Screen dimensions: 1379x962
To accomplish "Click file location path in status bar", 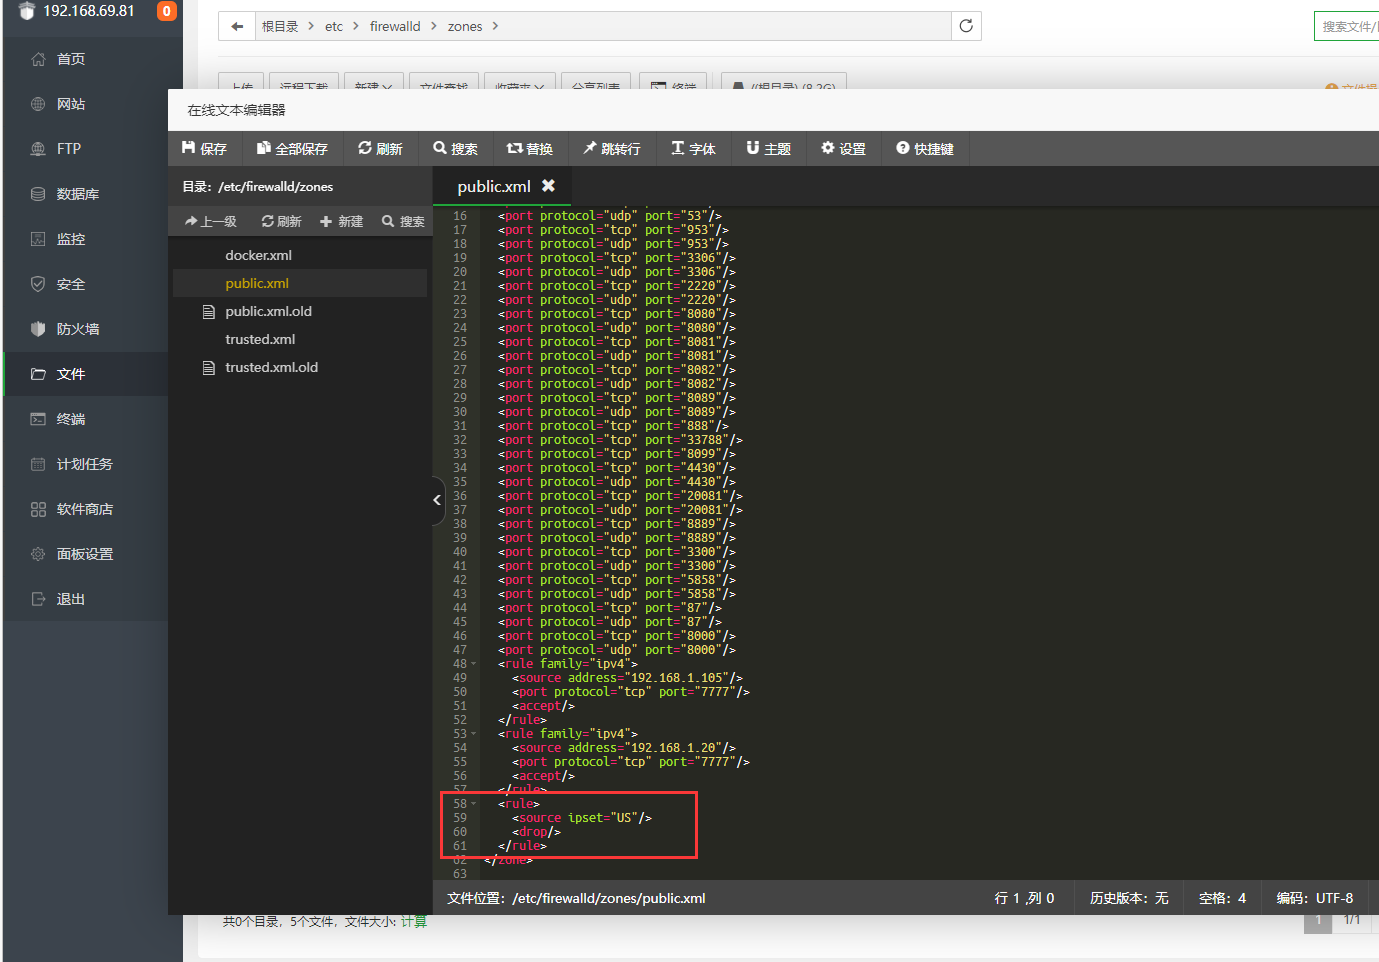I will coord(576,898).
